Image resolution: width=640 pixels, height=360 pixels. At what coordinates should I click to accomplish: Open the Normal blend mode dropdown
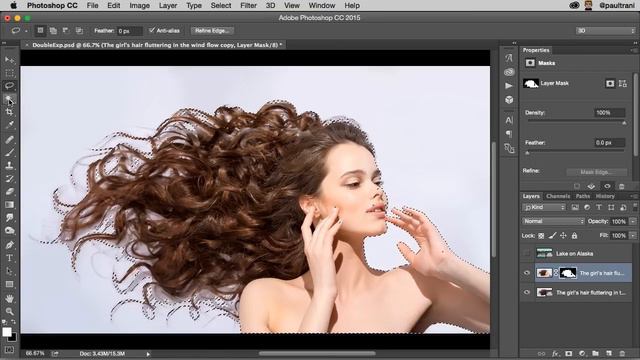553,221
